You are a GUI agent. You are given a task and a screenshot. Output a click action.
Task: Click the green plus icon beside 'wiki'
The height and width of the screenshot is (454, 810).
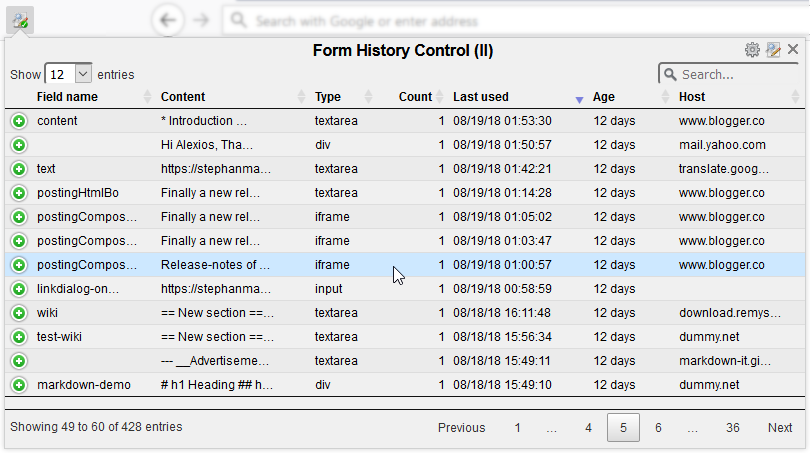pos(19,313)
